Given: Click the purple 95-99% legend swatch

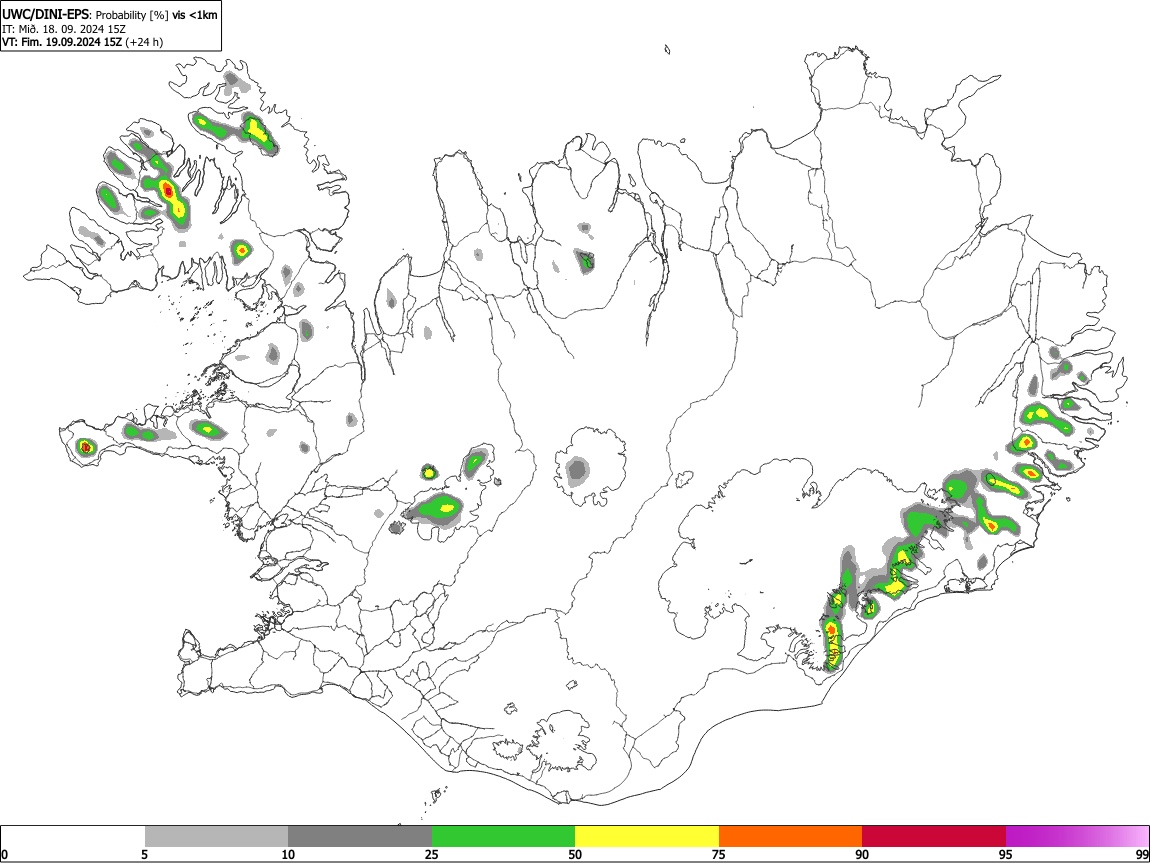Looking at the screenshot, I should point(1077,836).
